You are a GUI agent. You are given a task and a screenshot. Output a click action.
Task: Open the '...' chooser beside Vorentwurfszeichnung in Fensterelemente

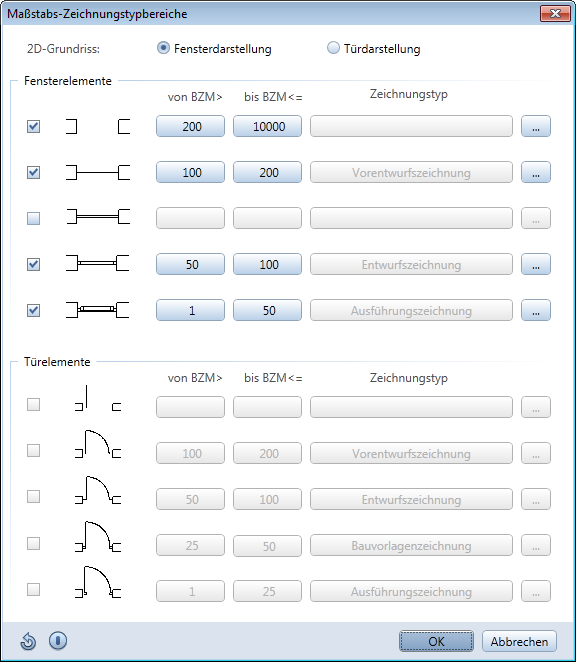point(536,172)
